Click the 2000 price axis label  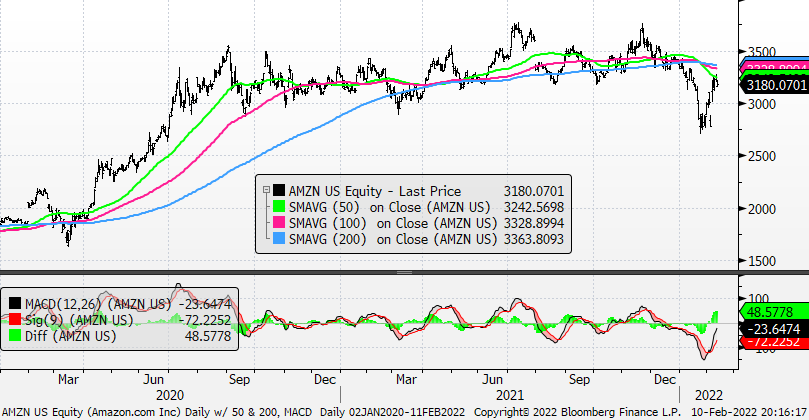762,208
